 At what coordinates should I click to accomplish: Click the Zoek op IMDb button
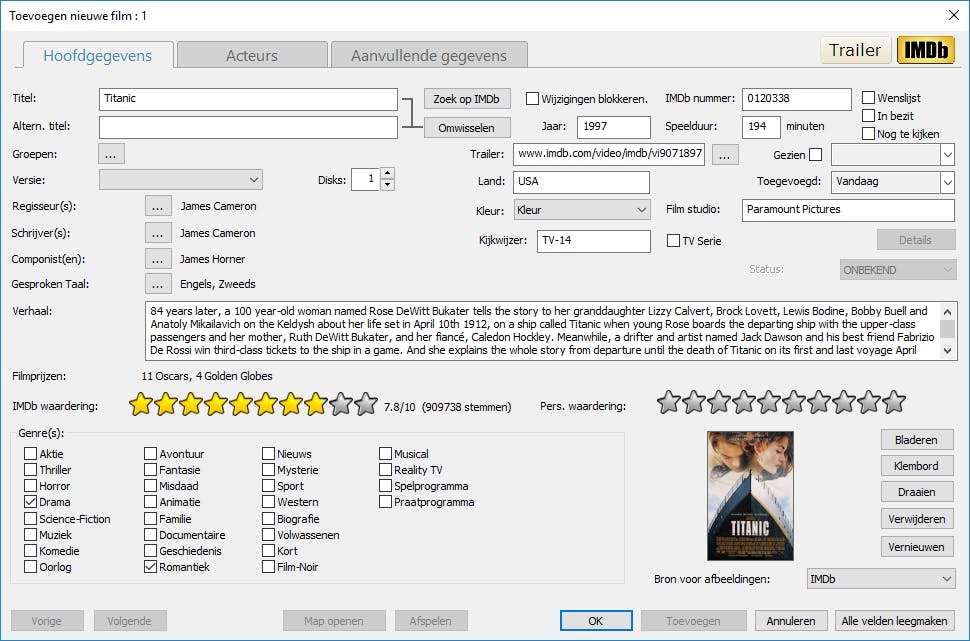pos(467,98)
